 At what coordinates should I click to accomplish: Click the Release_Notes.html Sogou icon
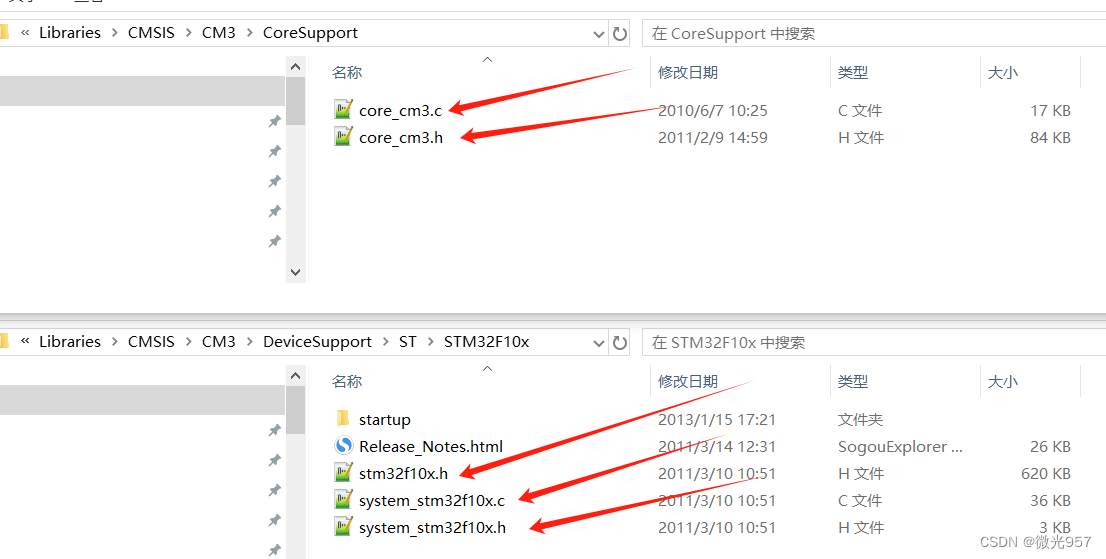pos(343,446)
